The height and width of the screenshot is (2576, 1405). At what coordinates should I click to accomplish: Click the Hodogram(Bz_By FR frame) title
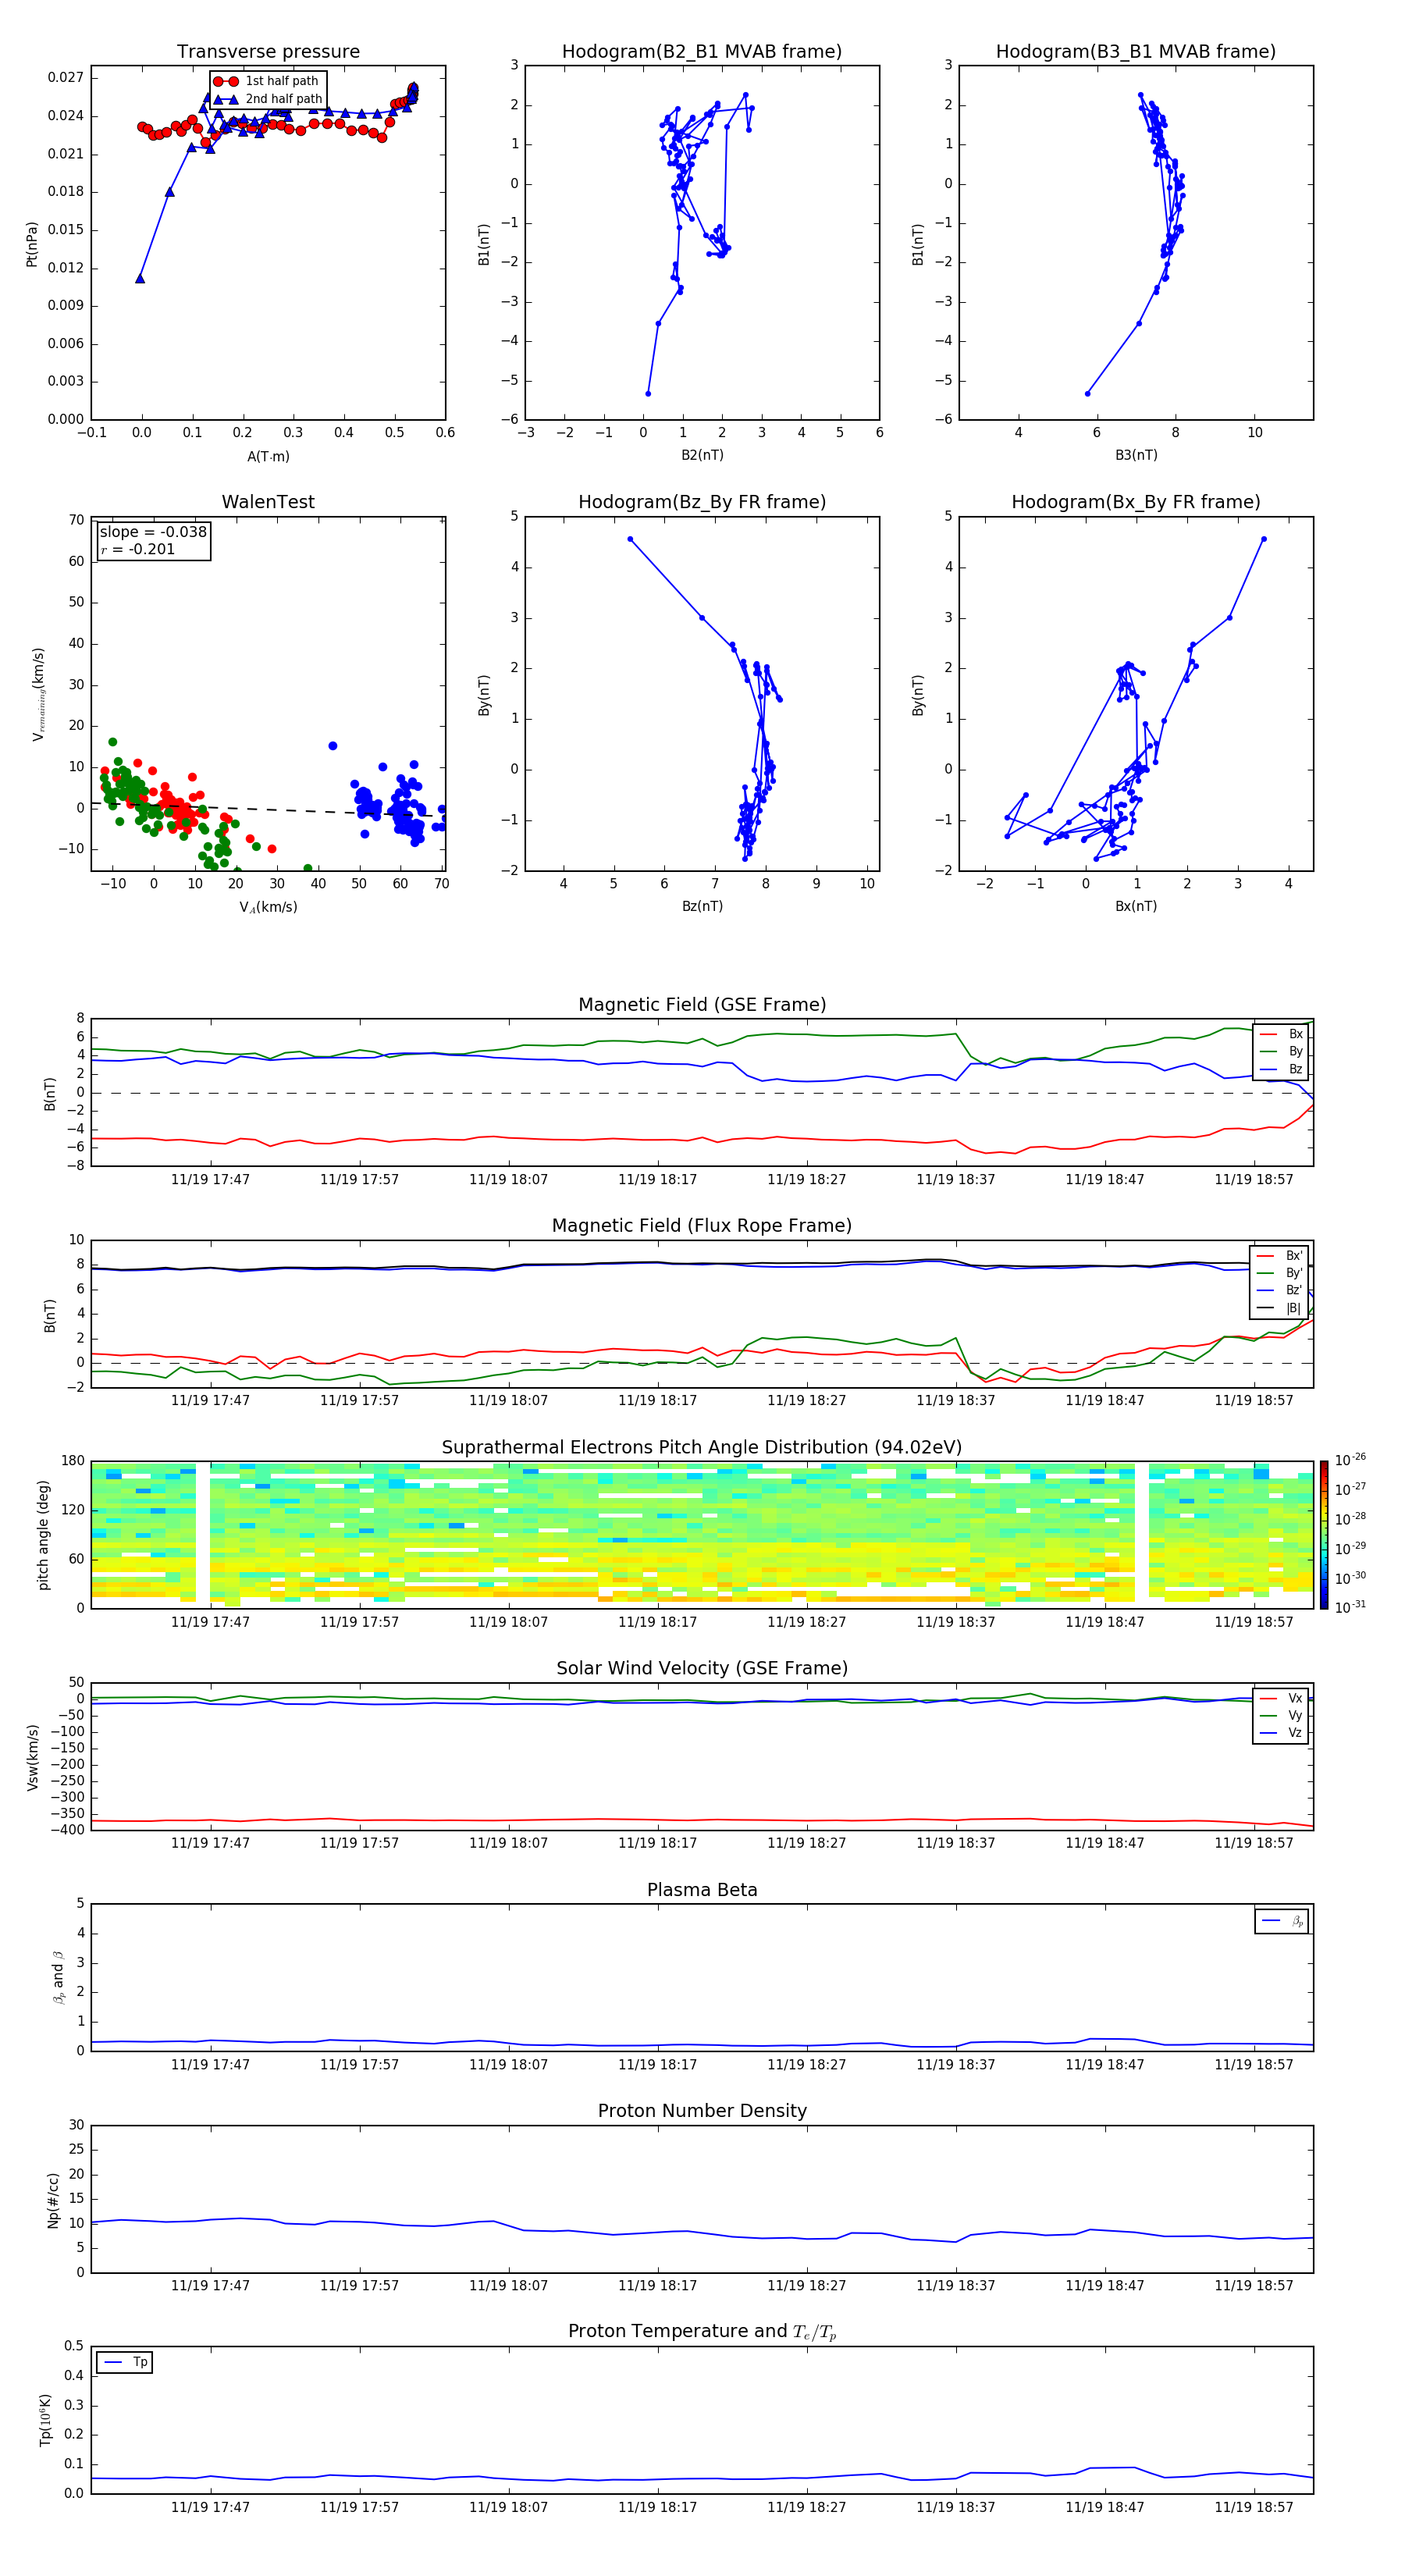click(x=702, y=502)
